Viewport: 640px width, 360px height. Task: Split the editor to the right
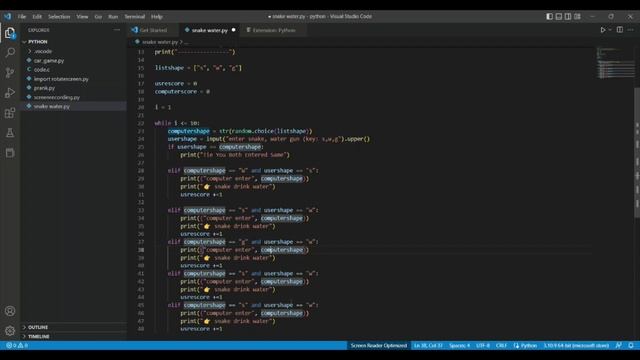click(620, 30)
